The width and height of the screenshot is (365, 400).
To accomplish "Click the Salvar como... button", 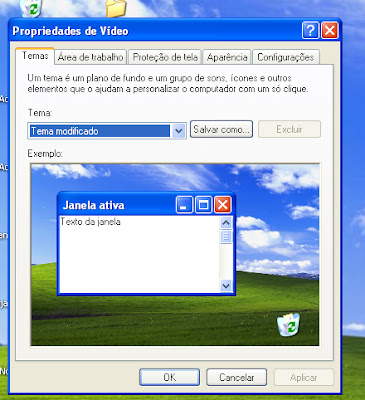I will point(221,129).
